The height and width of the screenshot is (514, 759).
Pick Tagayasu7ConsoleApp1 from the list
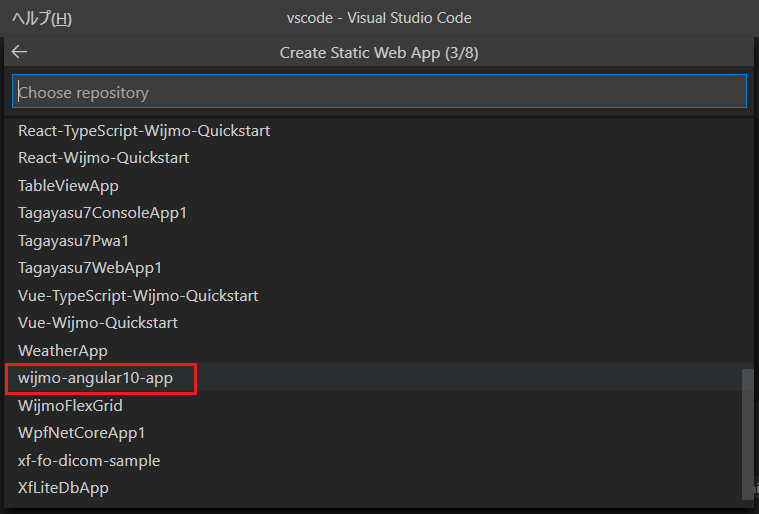point(379,213)
